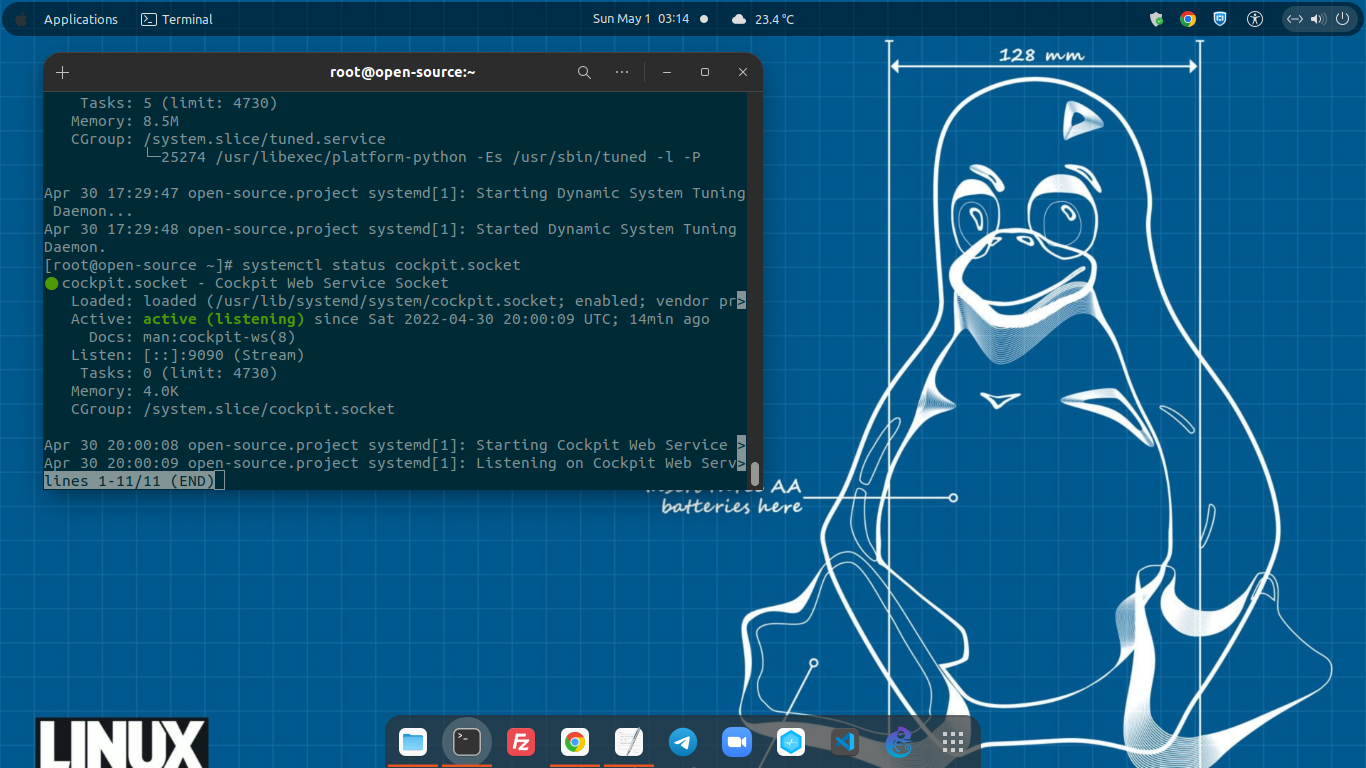Open Google Chrome from the dock

tap(575, 742)
